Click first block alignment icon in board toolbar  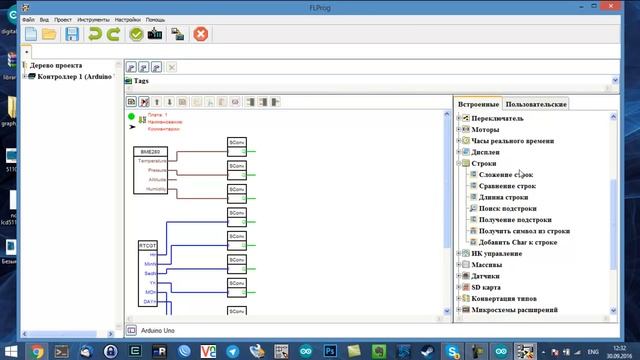tap(251, 102)
